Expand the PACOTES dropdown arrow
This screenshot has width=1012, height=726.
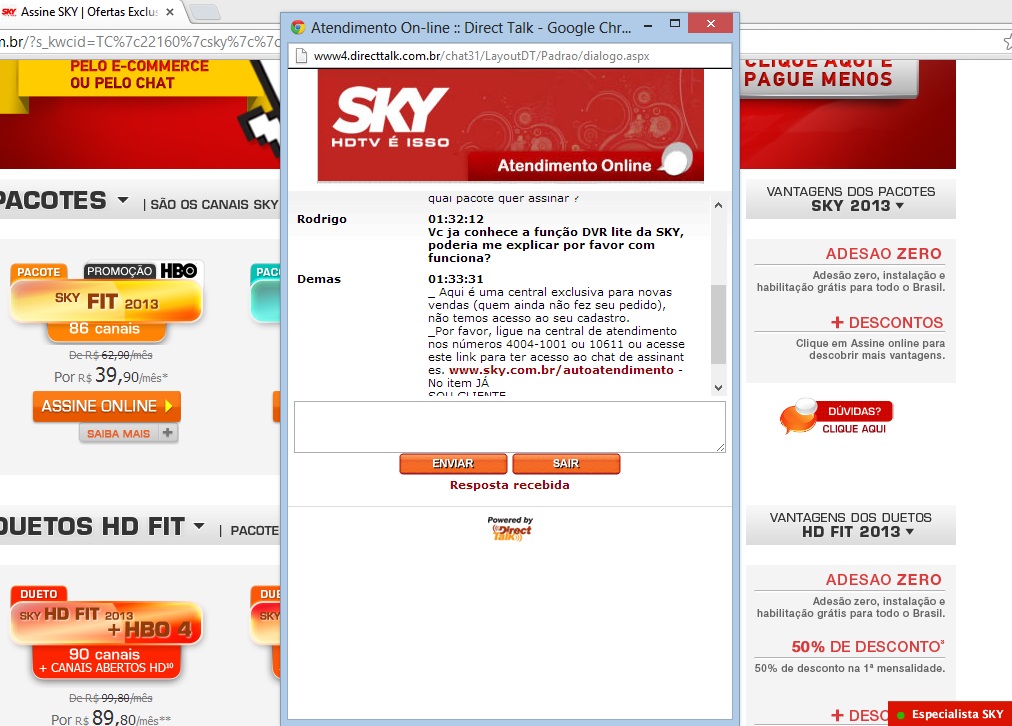[123, 200]
